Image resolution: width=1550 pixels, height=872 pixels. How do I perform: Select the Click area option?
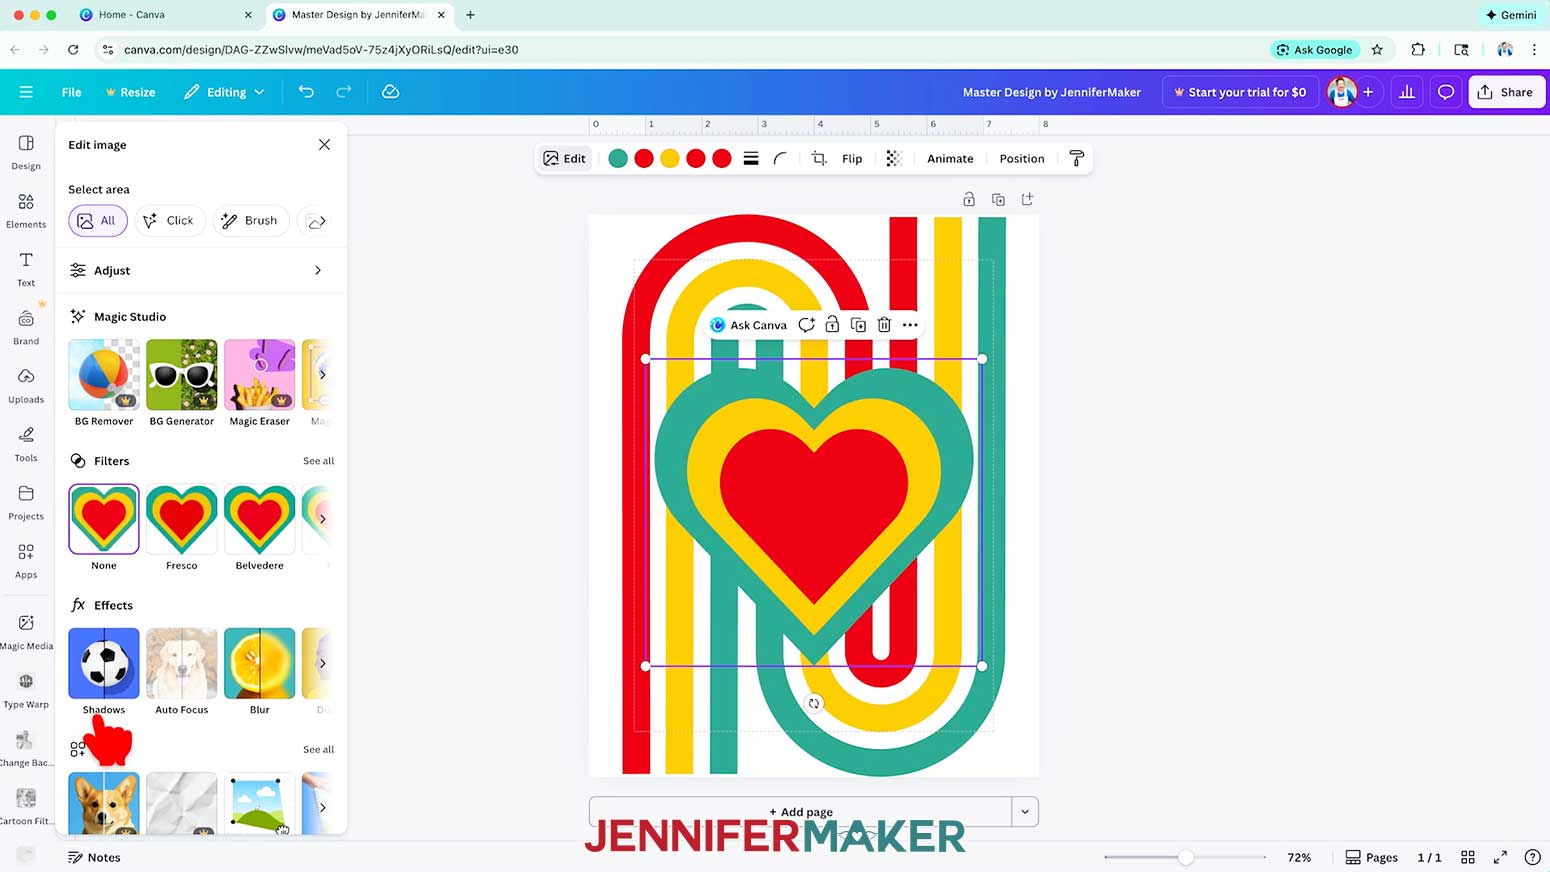[170, 221]
